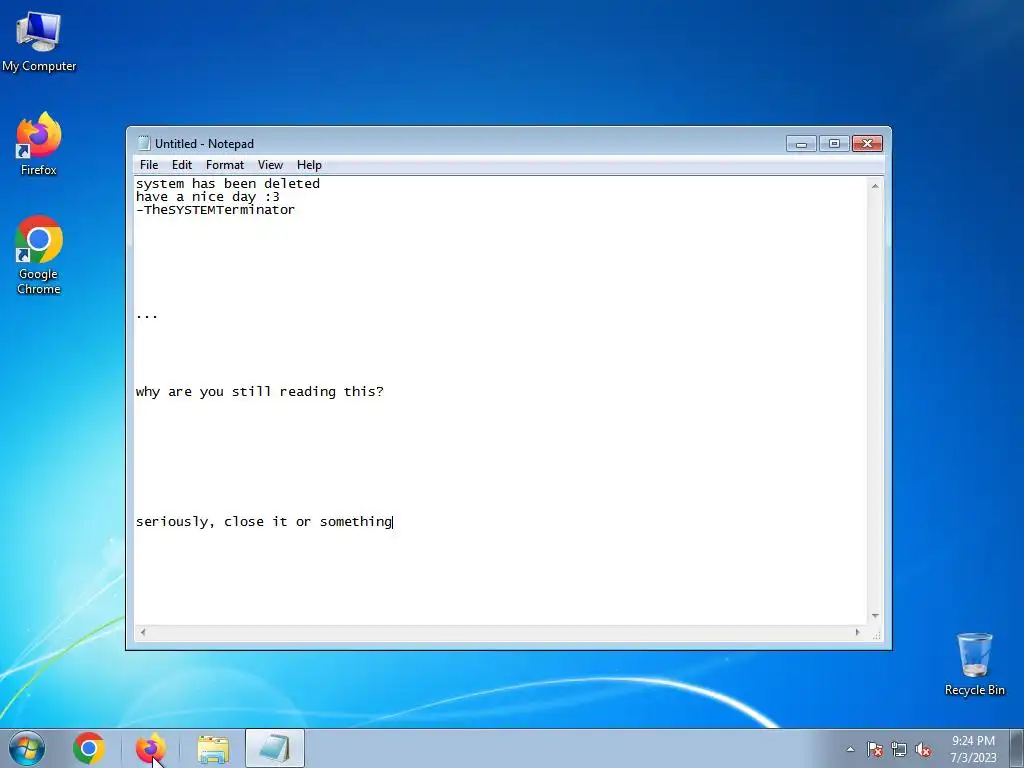Click the vertical scrollbar down arrow
Screen dimensions: 1024x768
(875, 616)
